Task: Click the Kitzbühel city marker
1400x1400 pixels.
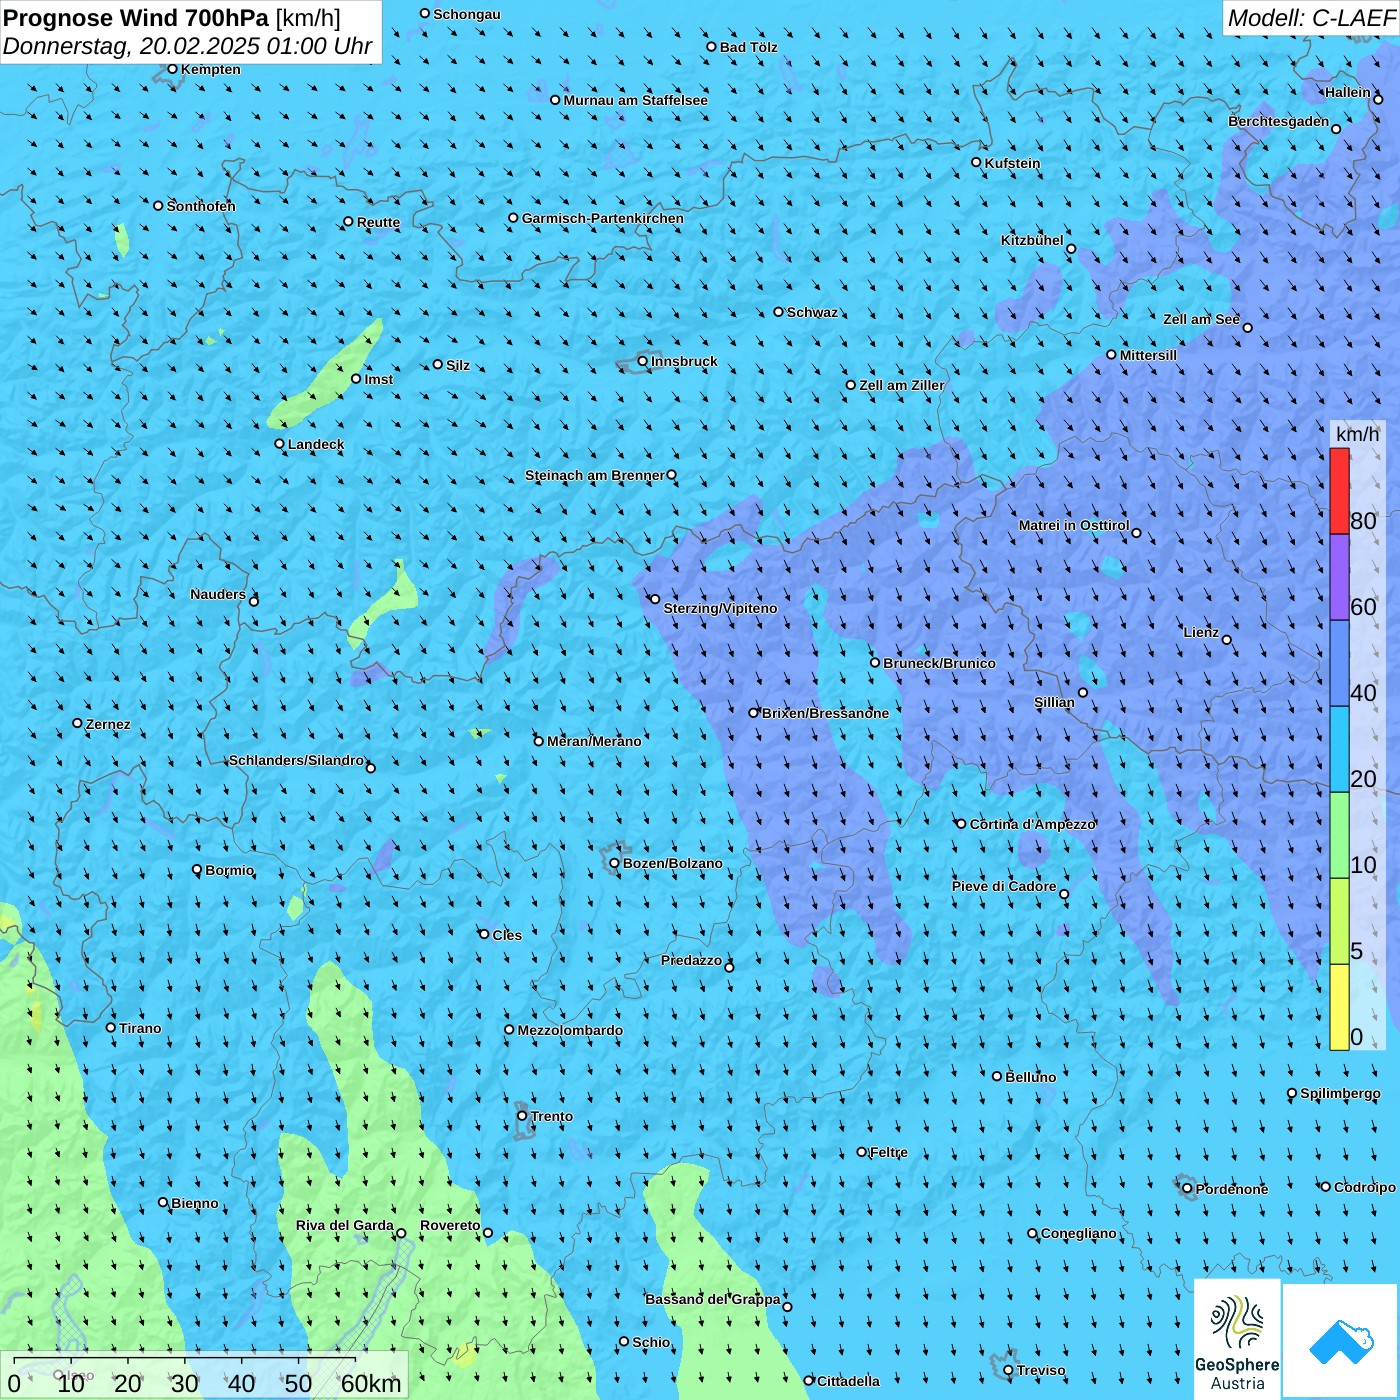Action: click(x=1071, y=249)
